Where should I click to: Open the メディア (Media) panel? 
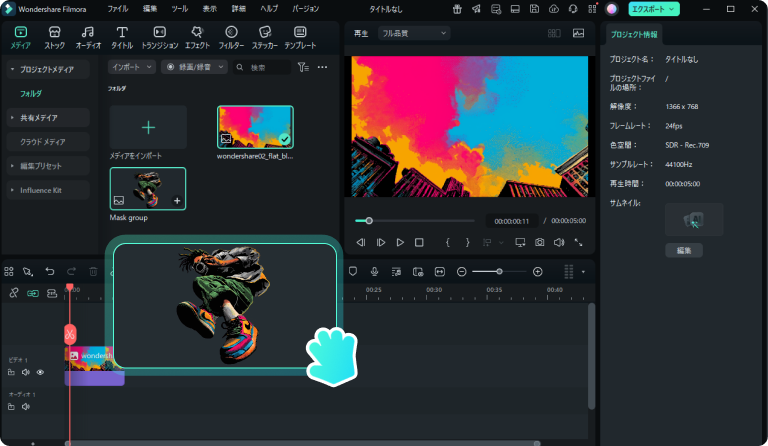tap(21, 38)
